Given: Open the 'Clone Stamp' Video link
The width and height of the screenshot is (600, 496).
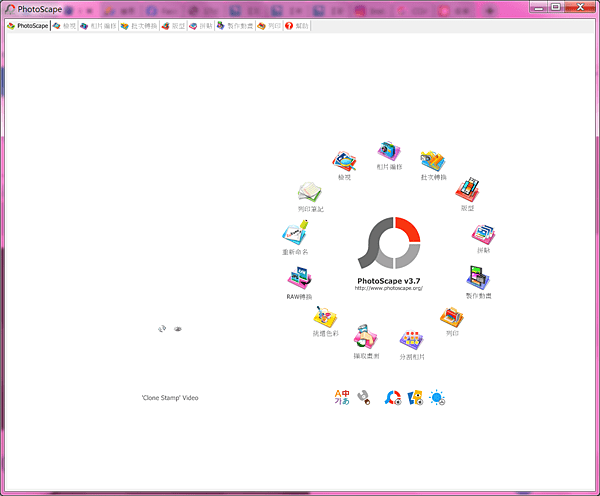Looking at the screenshot, I should coord(170,398).
